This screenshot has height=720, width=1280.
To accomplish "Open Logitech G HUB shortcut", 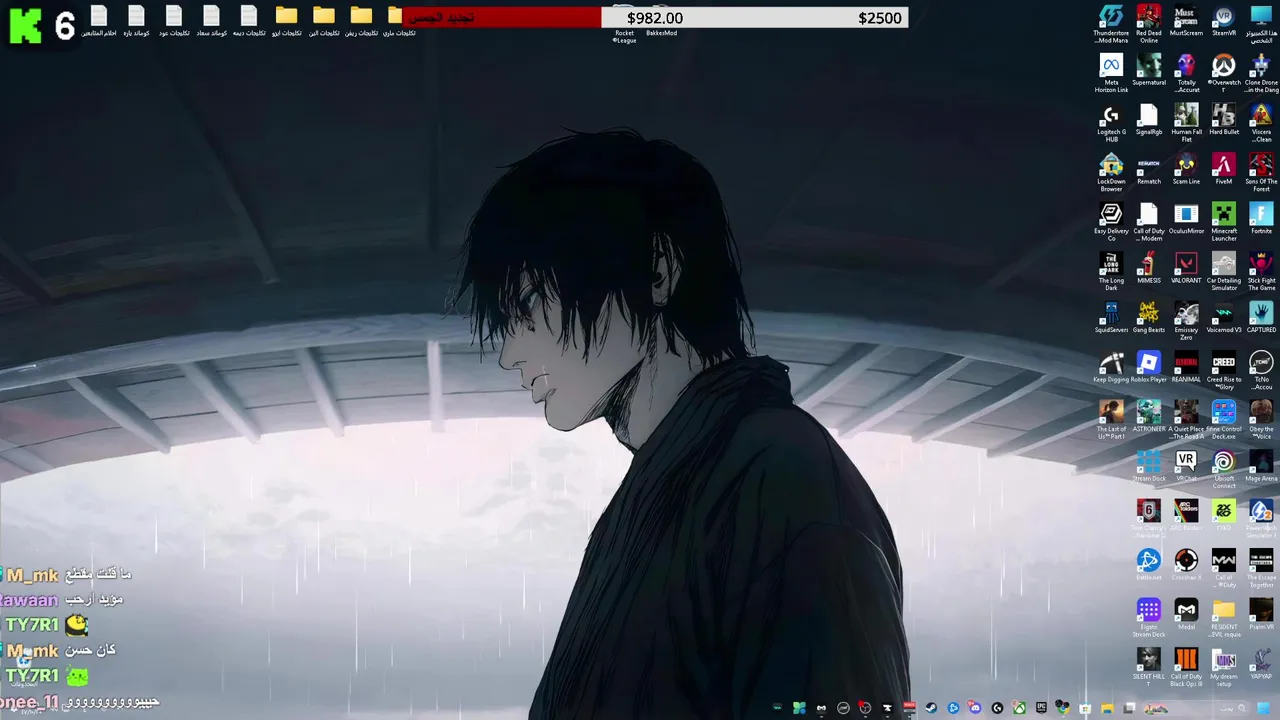I will pyautogui.click(x=1111, y=123).
